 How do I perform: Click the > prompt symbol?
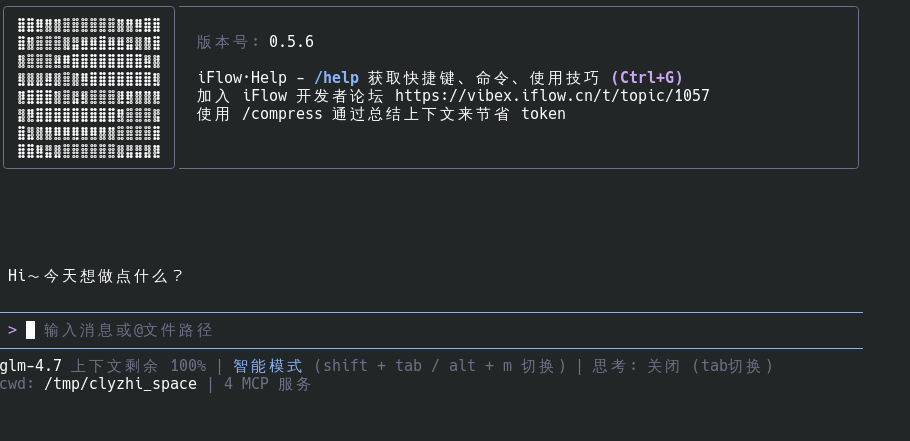pyautogui.click(x=12, y=330)
